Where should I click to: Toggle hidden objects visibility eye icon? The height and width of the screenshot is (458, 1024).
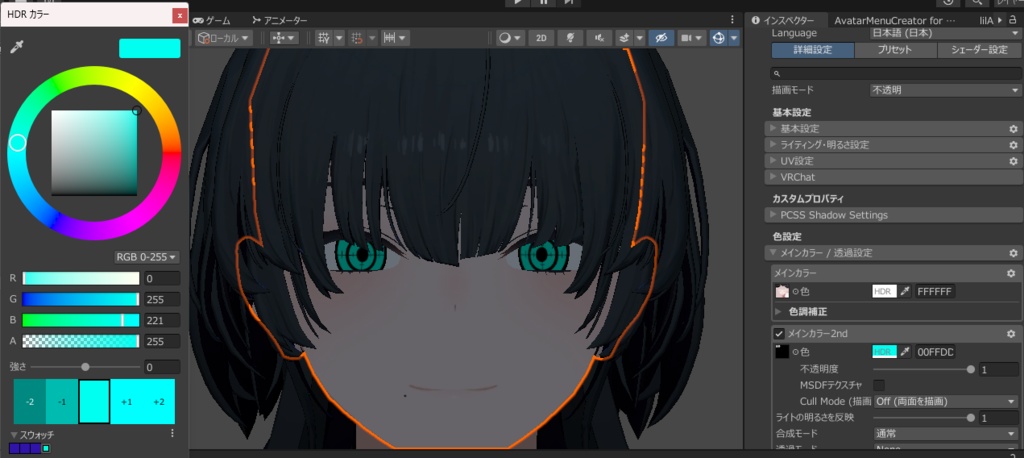pos(662,38)
